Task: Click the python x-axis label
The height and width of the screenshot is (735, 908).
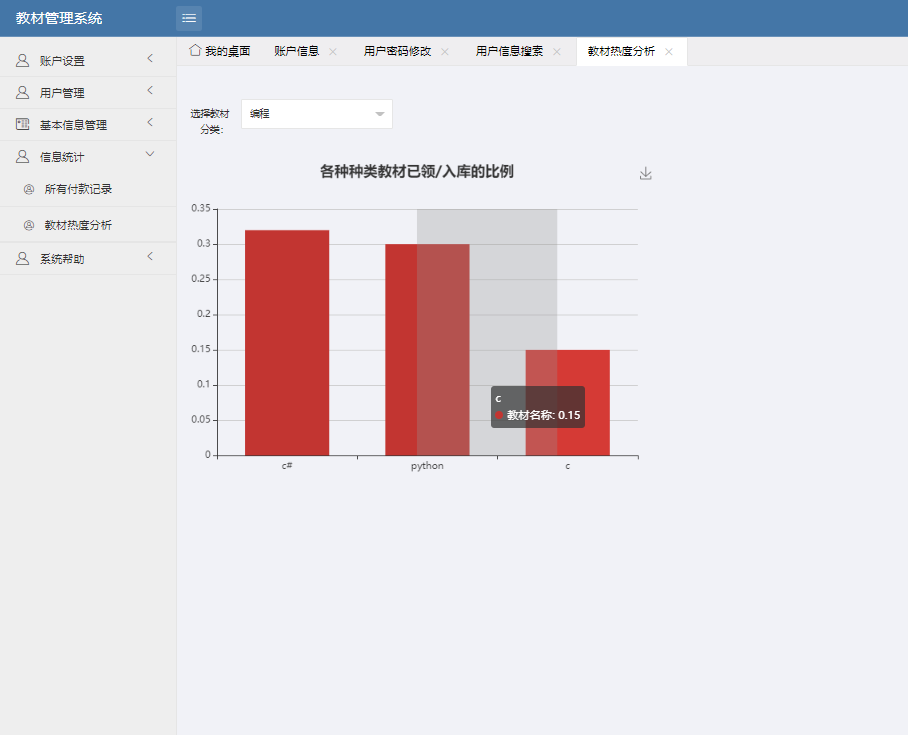Action: 427,466
